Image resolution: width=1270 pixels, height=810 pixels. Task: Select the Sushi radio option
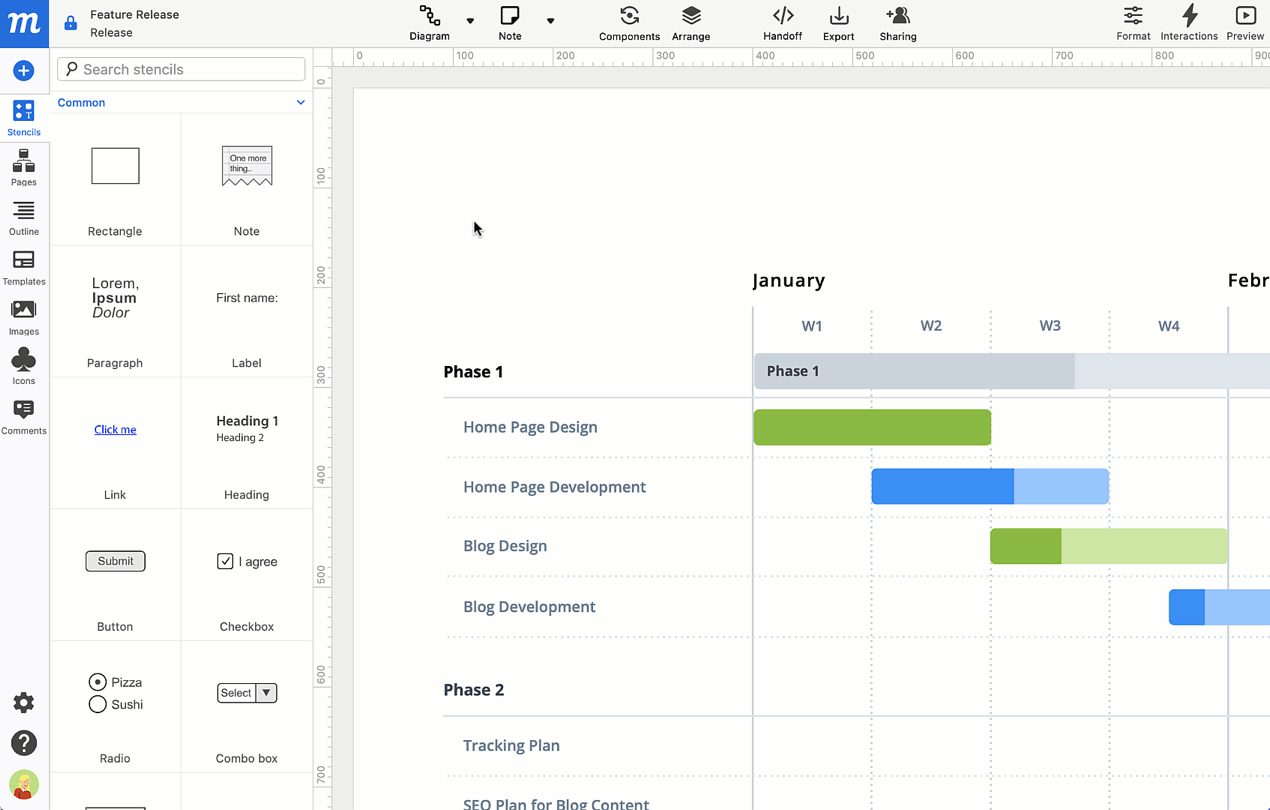pyautogui.click(x=97, y=704)
